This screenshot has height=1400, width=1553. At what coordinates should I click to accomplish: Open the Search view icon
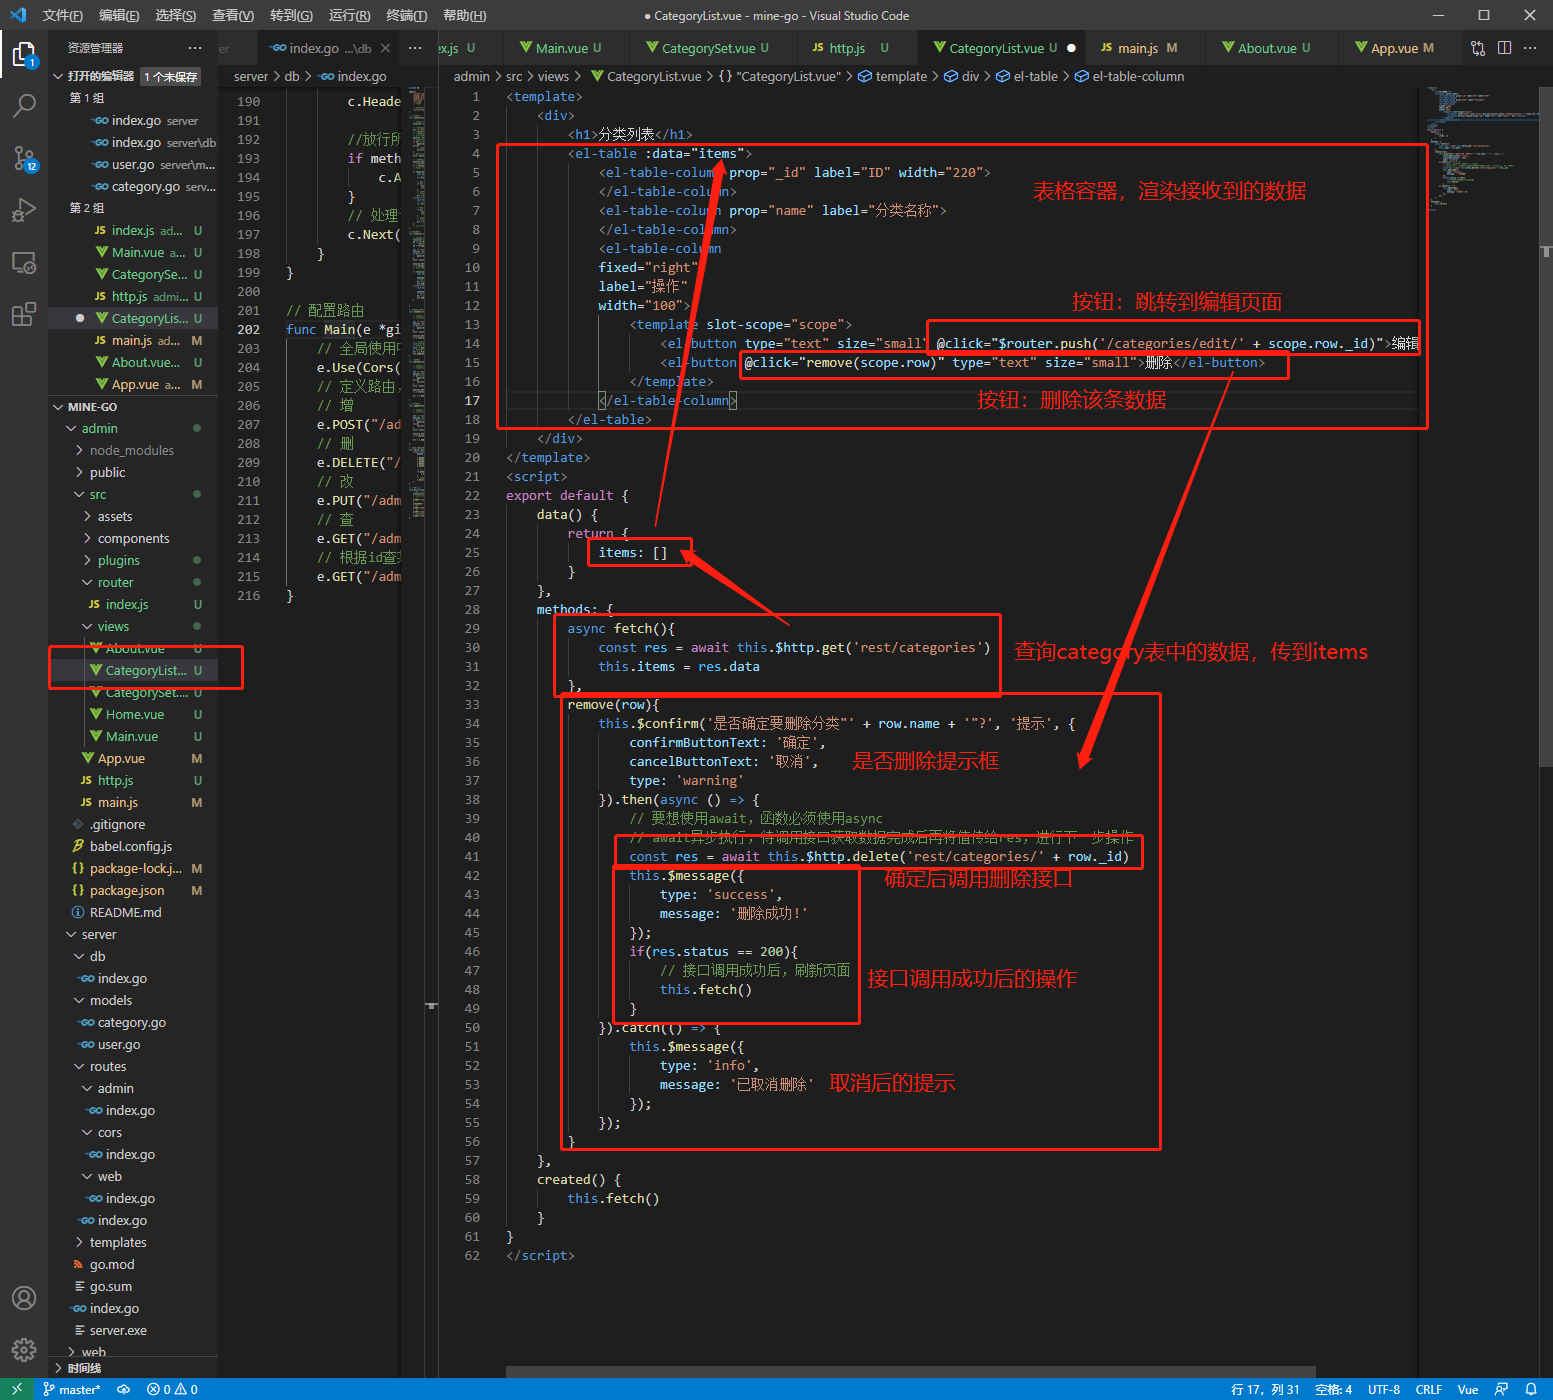coord(24,106)
